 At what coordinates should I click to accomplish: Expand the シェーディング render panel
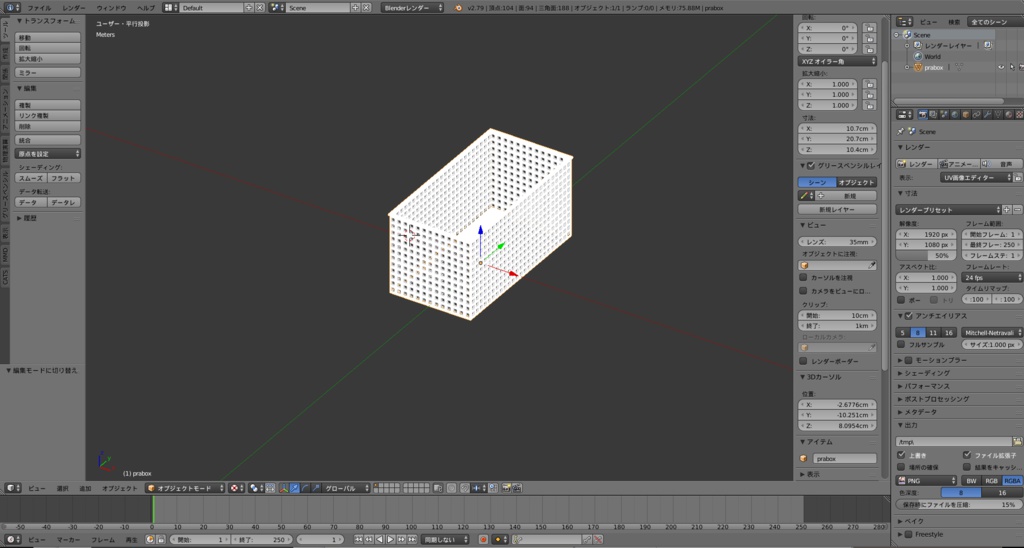click(927, 373)
